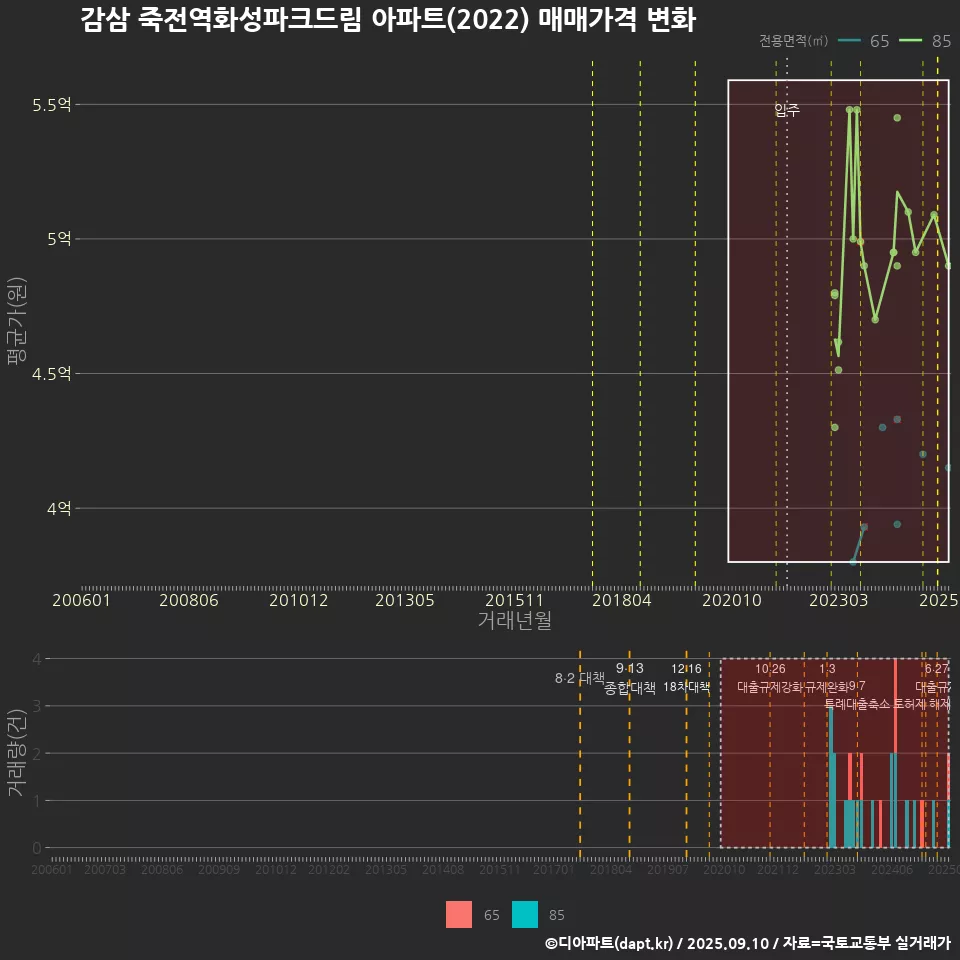The width and height of the screenshot is (960, 960).
Task: Click the 입주 marker label
Action: click(787, 110)
